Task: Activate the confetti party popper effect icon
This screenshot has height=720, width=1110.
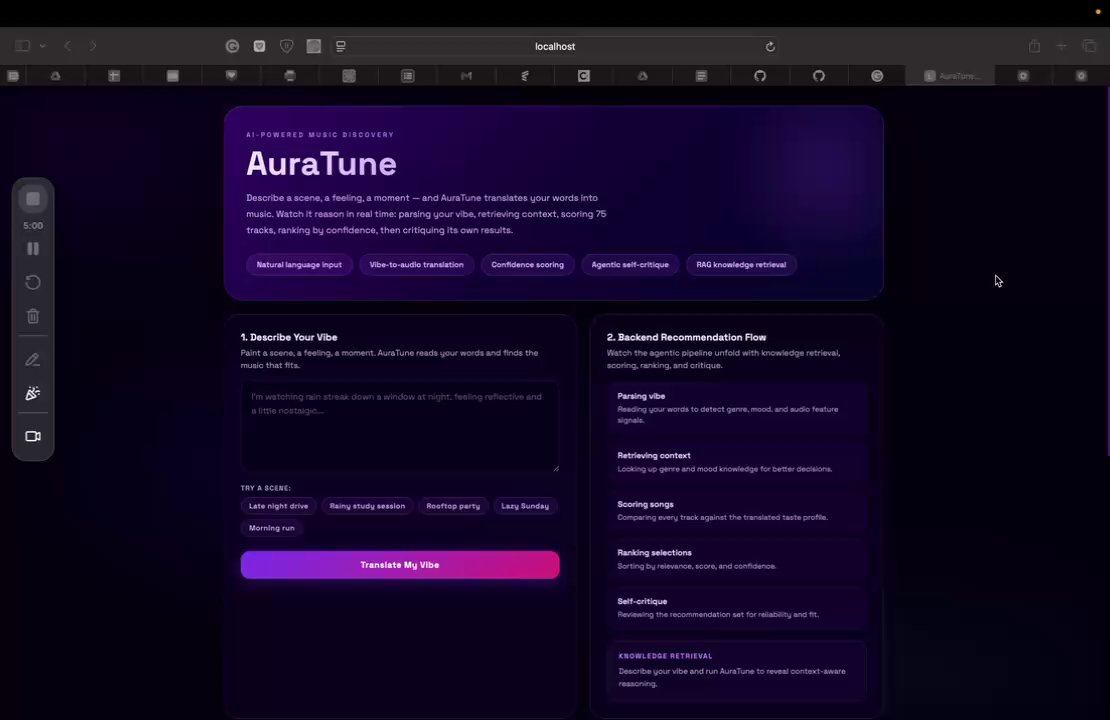Action: coord(33,394)
